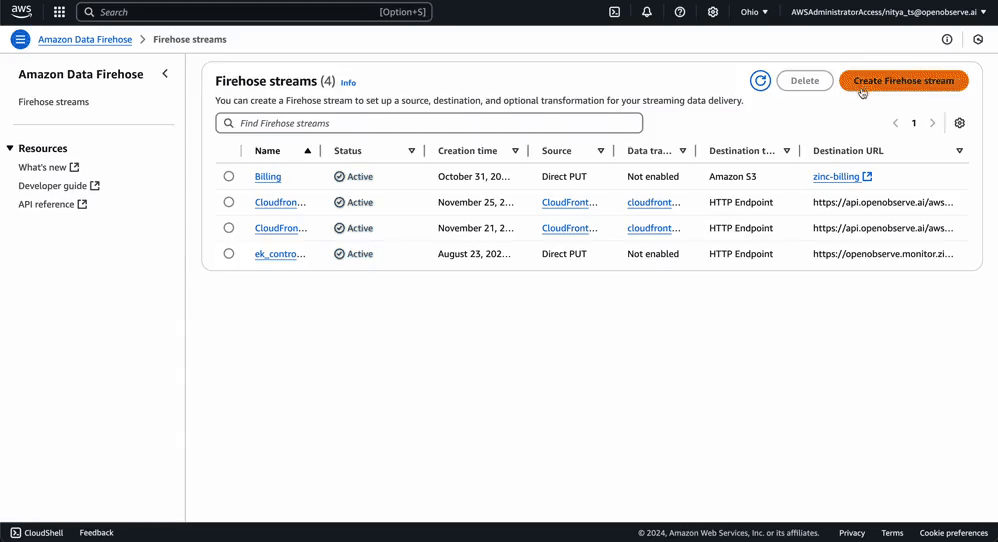Open cloudfront transformation link for November 21 stream
This screenshot has width=998, height=542.
pos(654,228)
